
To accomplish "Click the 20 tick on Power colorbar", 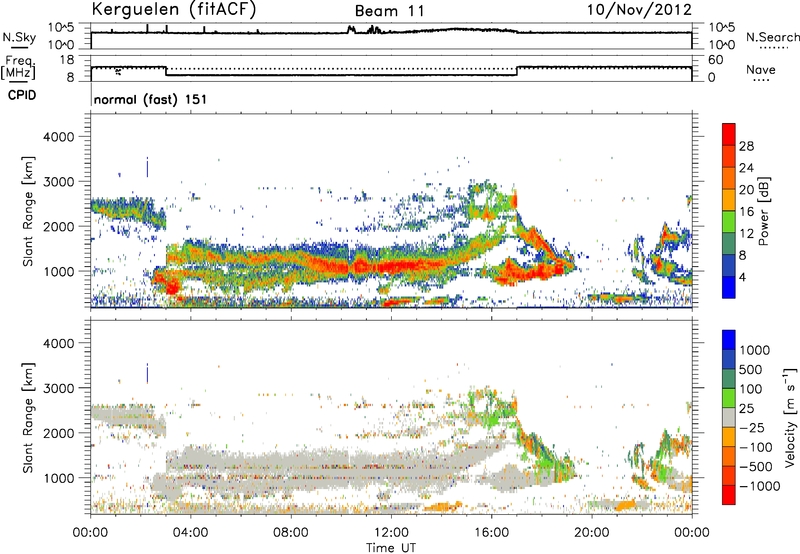I will click(746, 190).
